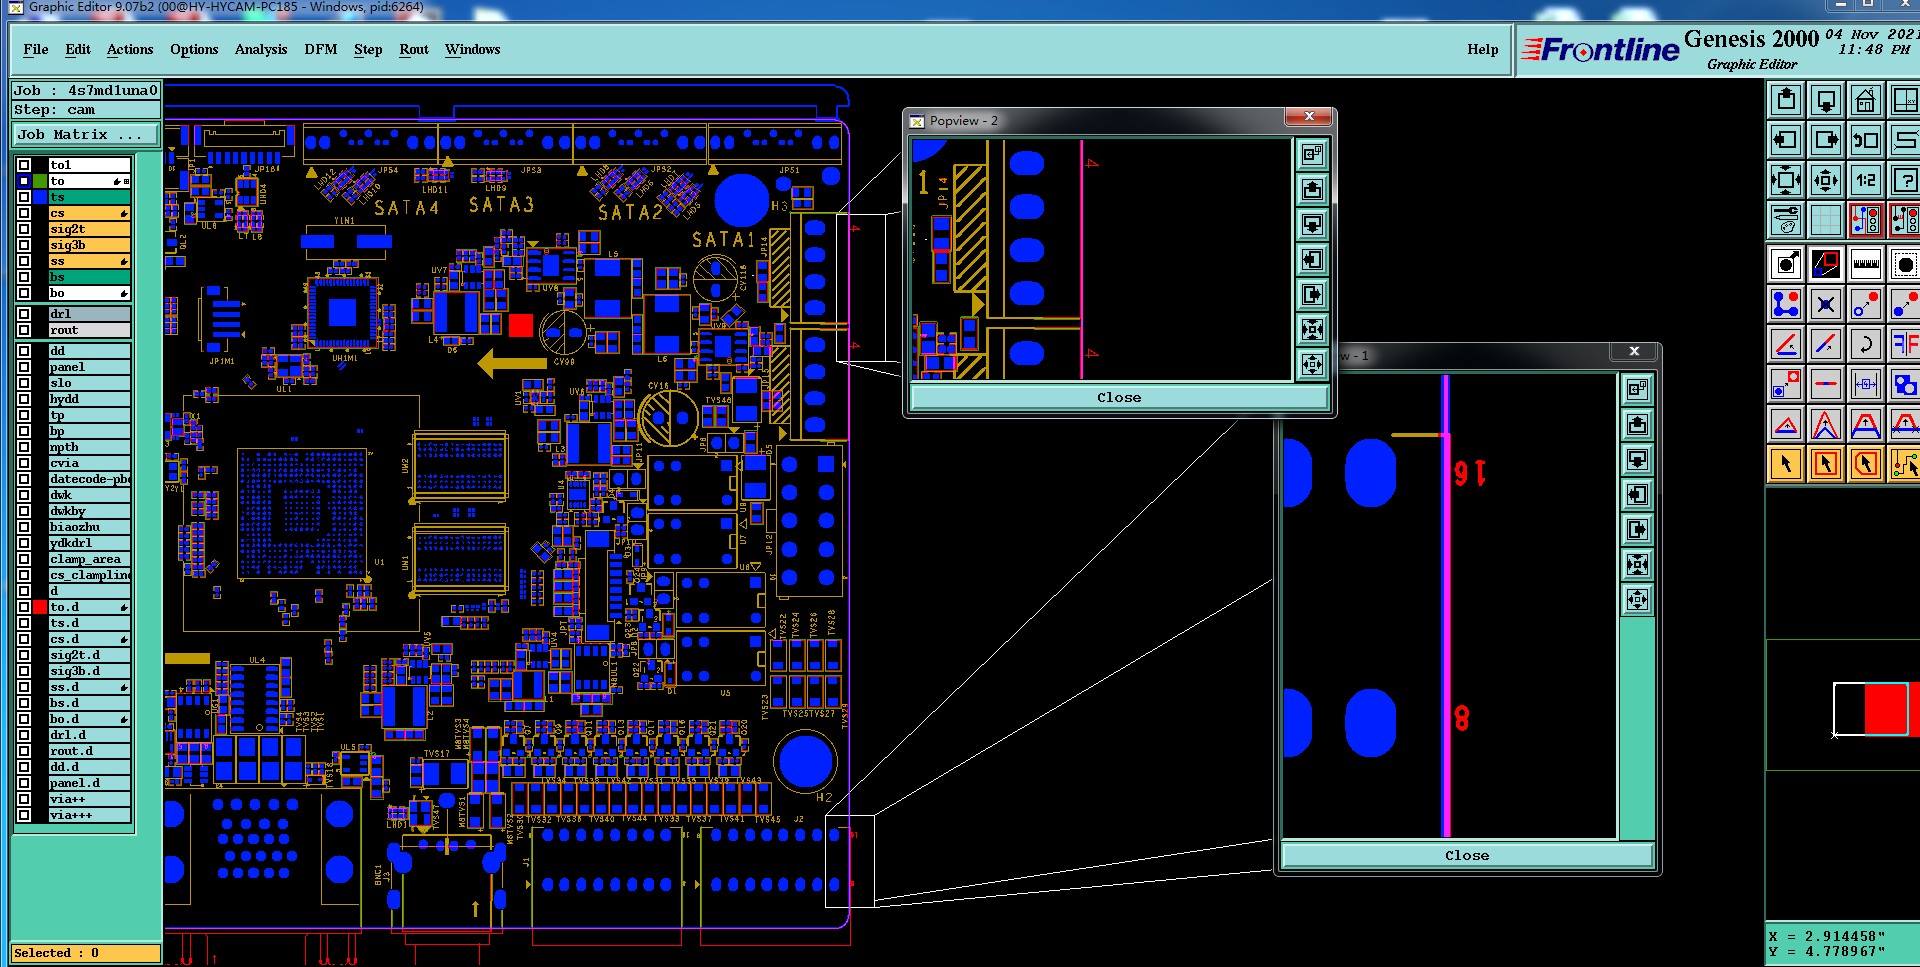1920x967 pixels.
Task: Click the rotate feature tool icon
Action: click(1865, 344)
